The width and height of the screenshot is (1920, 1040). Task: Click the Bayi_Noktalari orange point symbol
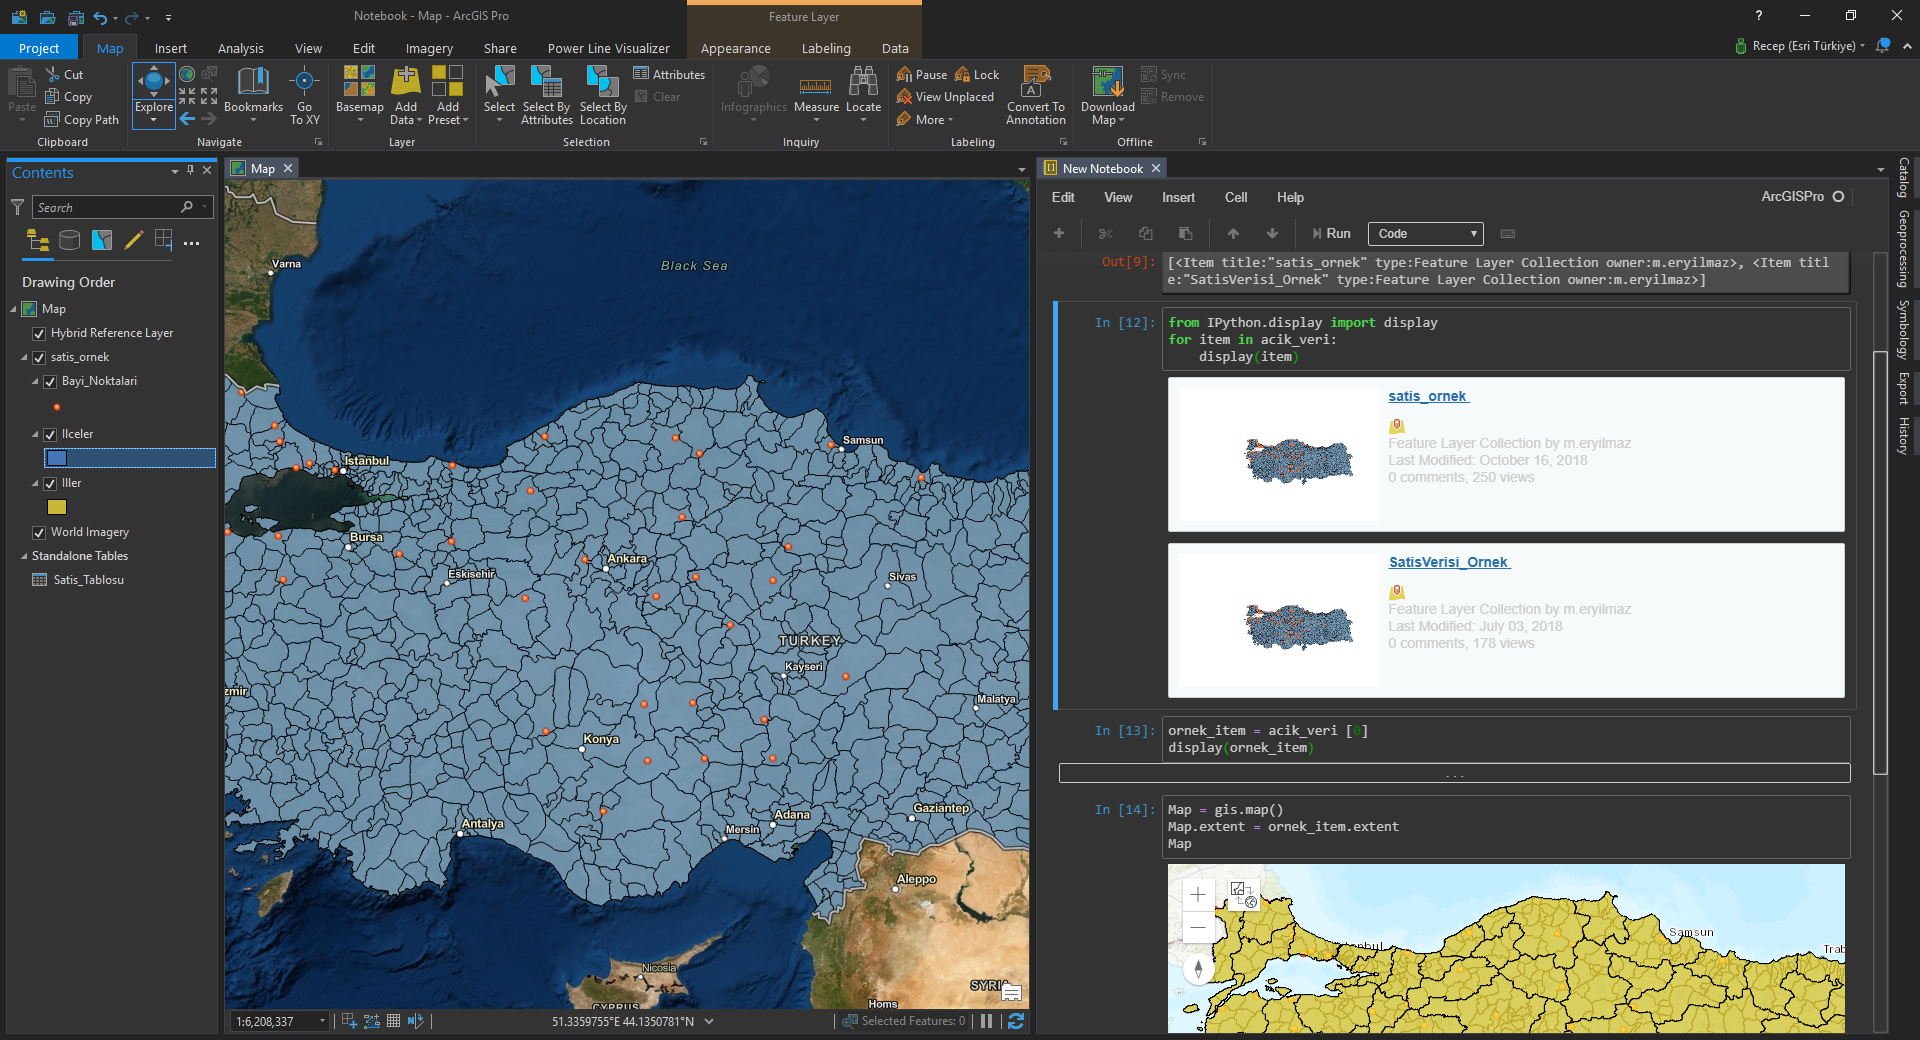pyautogui.click(x=57, y=407)
